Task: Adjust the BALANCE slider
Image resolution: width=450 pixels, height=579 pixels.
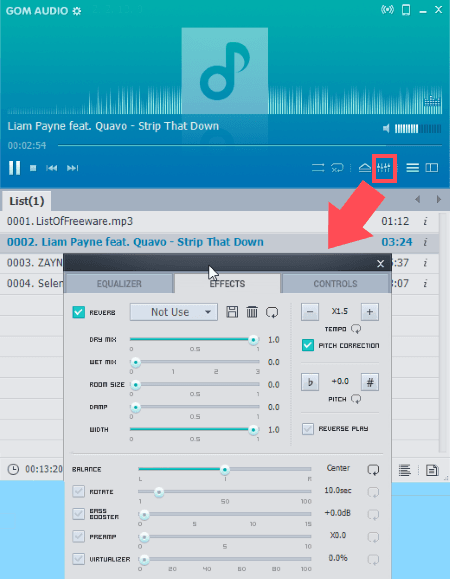Action: (224, 469)
